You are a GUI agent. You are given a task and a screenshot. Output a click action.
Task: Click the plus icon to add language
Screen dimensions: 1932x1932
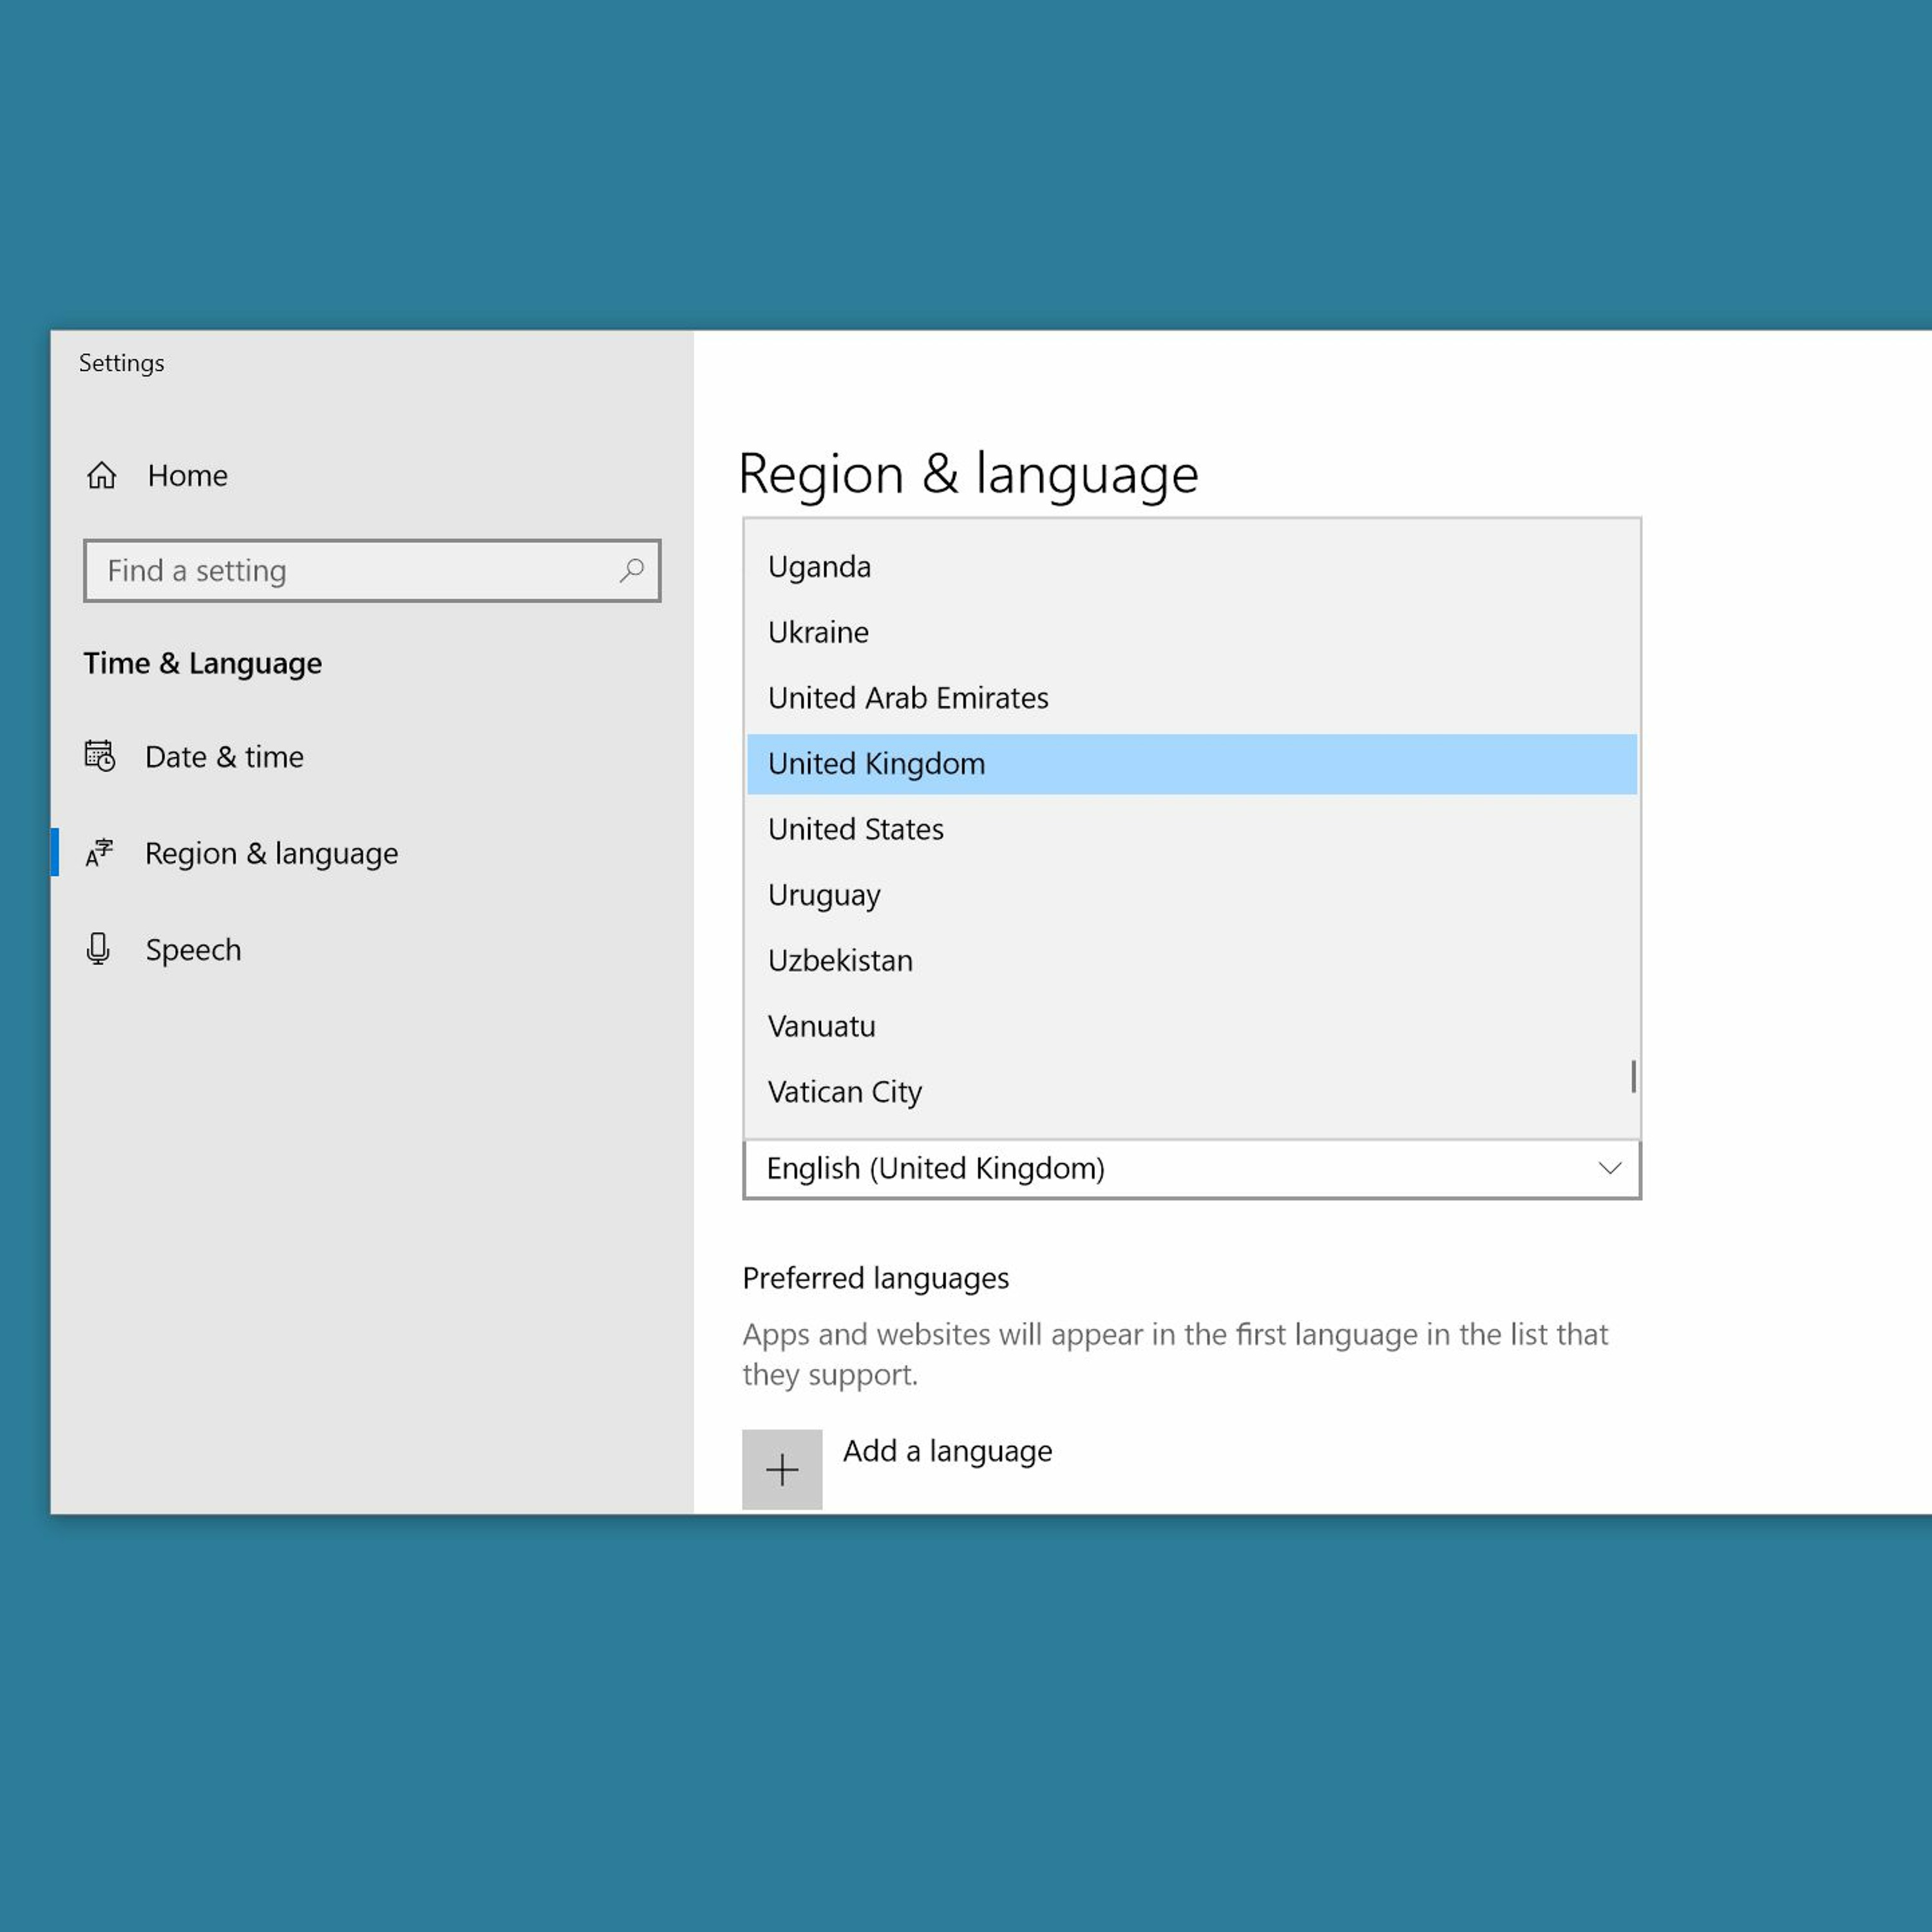(x=782, y=1469)
